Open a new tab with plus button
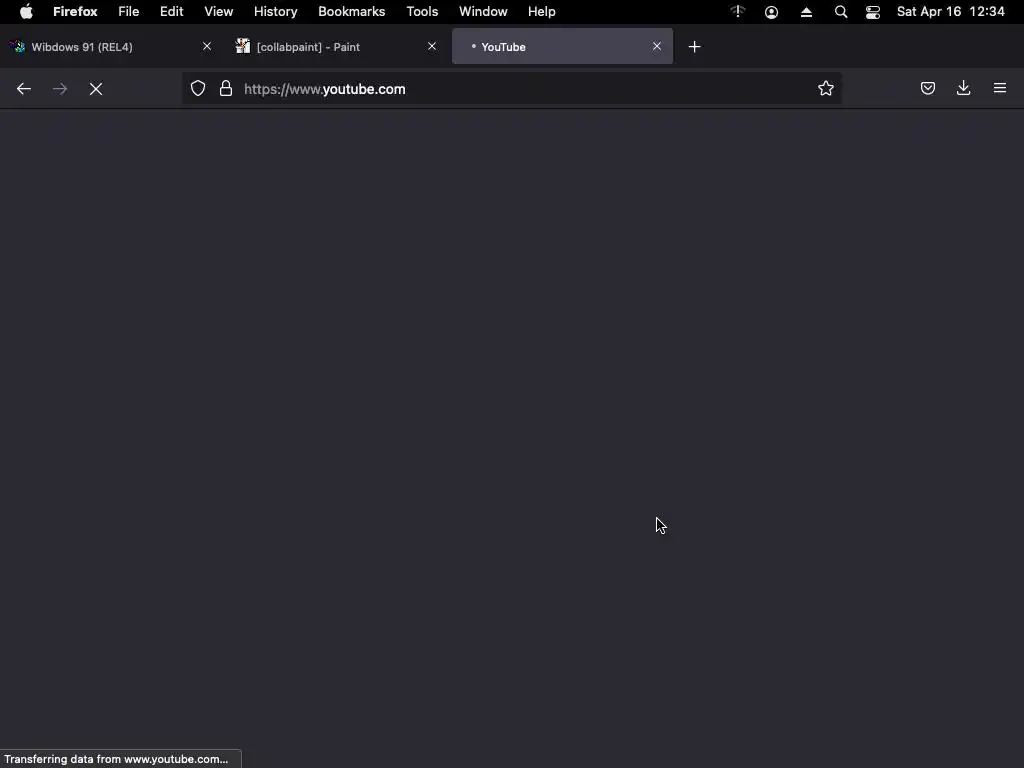The width and height of the screenshot is (1024, 768). (694, 46)
